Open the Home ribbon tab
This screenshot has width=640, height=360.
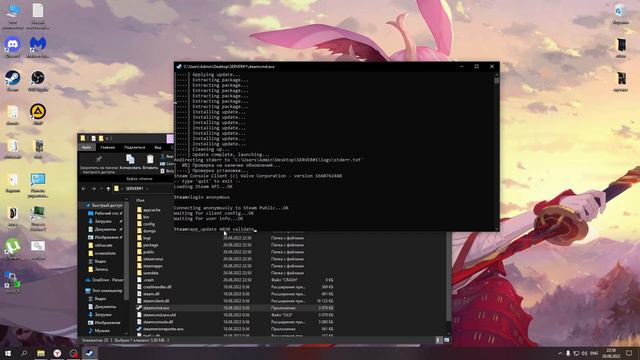[x=108, y=147]
